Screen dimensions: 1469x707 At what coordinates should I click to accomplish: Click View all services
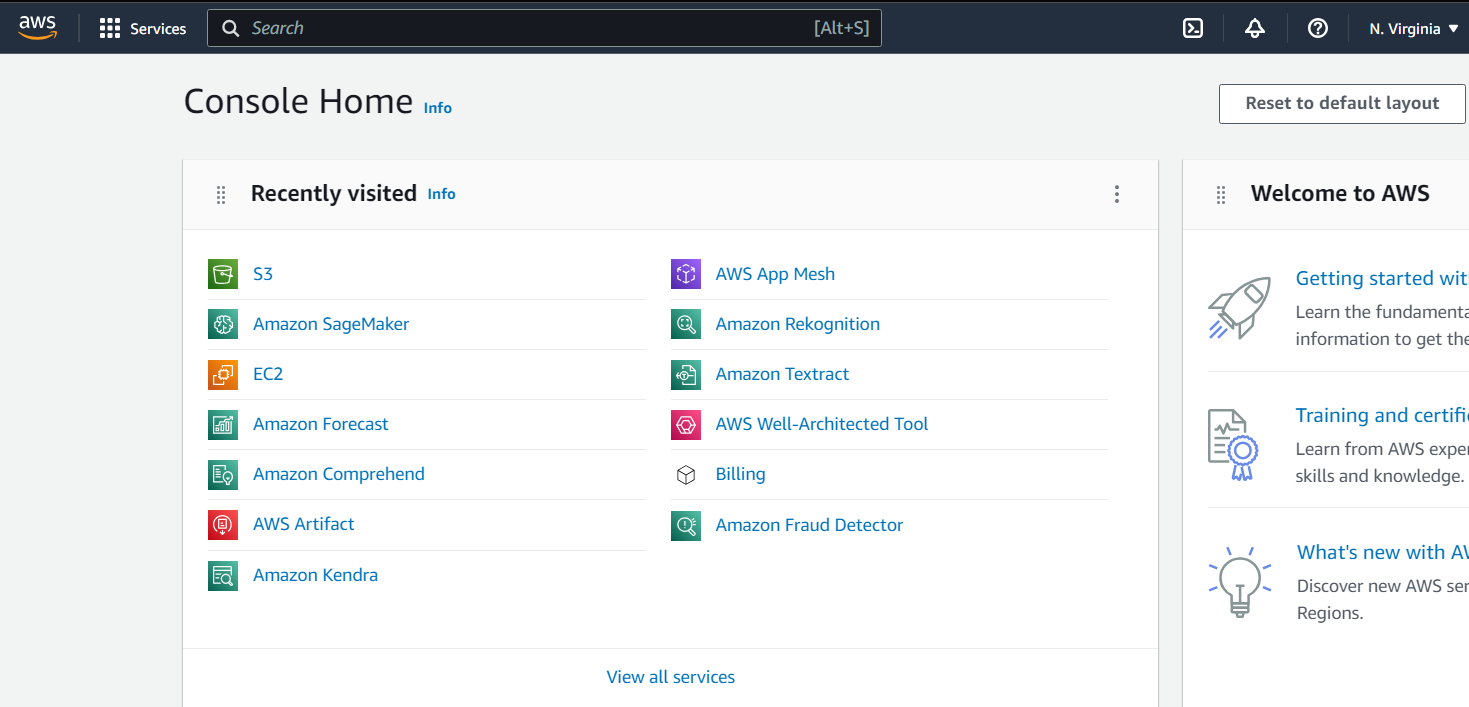(671, 677)
